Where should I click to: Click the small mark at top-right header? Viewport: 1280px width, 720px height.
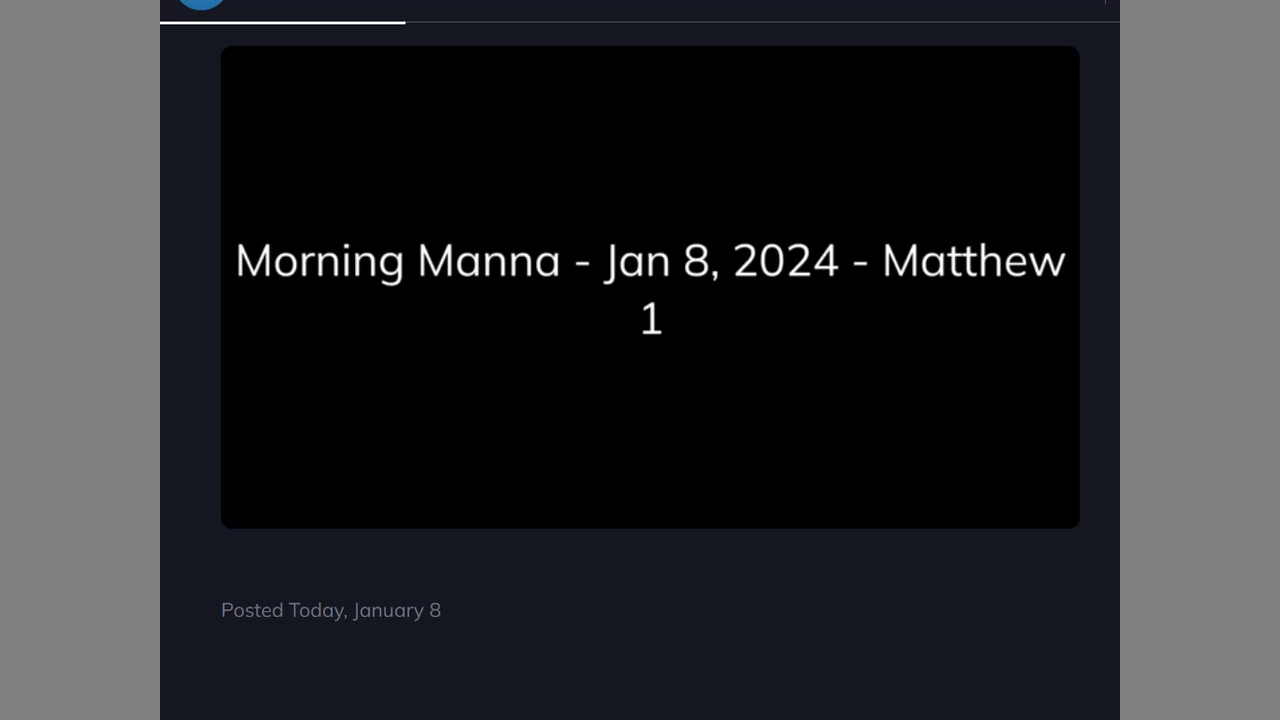tap(1105, 2)
